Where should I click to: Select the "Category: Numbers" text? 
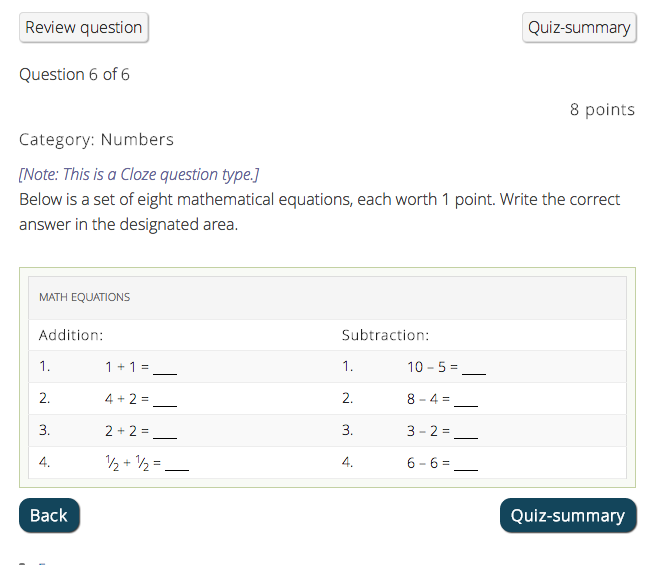point(97,140)
